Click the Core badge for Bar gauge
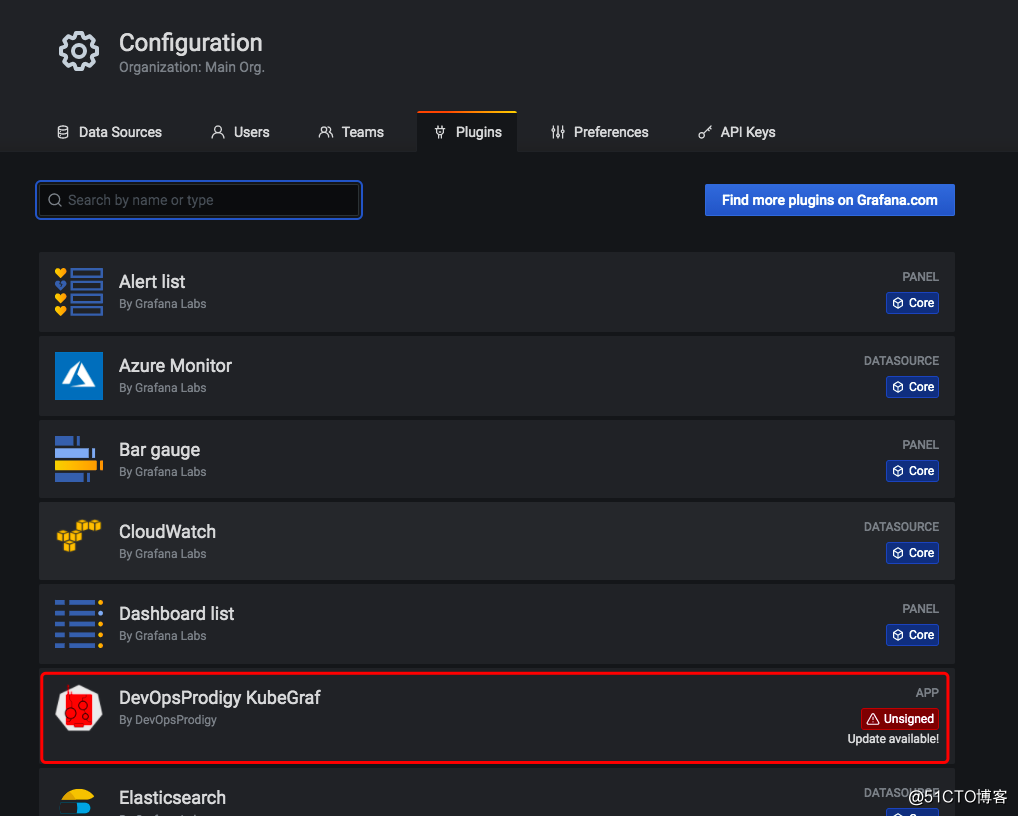Viewport: 1018px width, 816px height. click(912, 471)
